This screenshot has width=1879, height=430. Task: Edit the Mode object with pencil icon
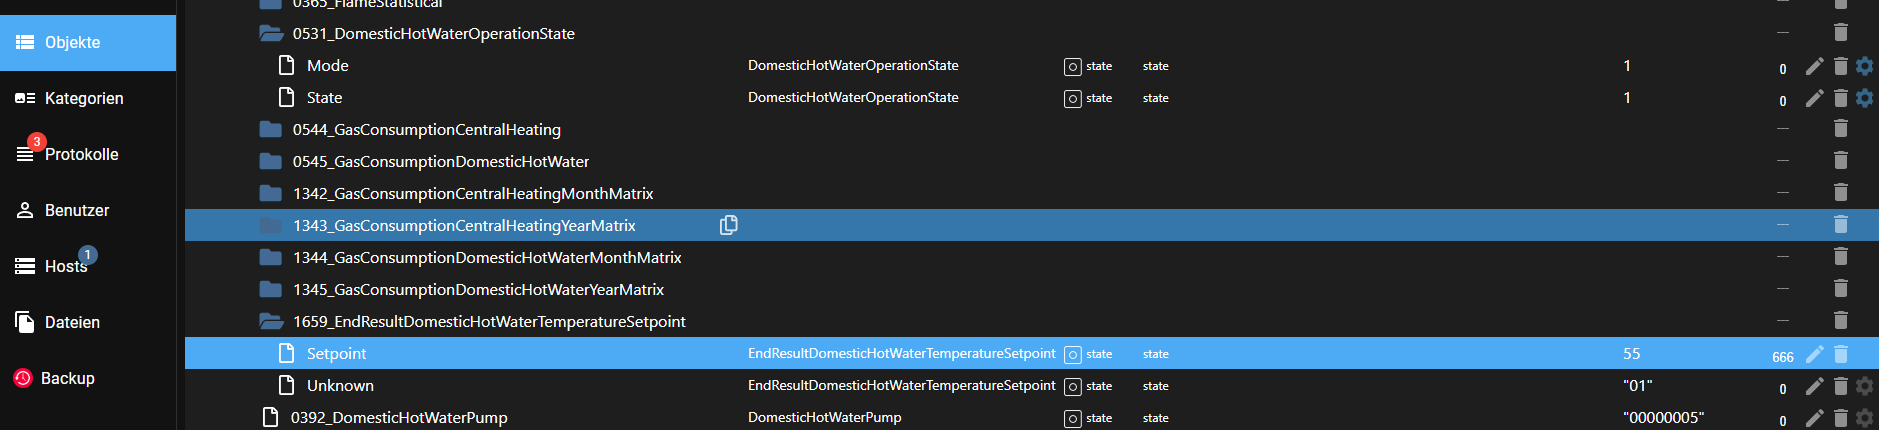click(1814, 66)
